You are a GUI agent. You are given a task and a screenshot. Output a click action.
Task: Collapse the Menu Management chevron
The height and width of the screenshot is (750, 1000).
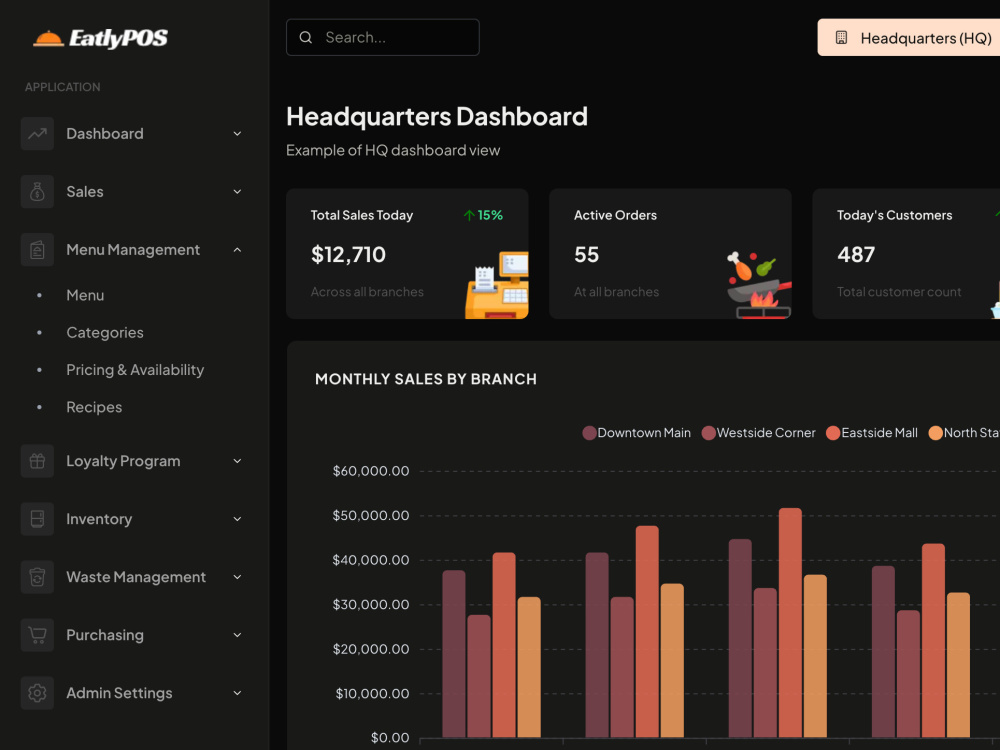(x=237, y=250)
